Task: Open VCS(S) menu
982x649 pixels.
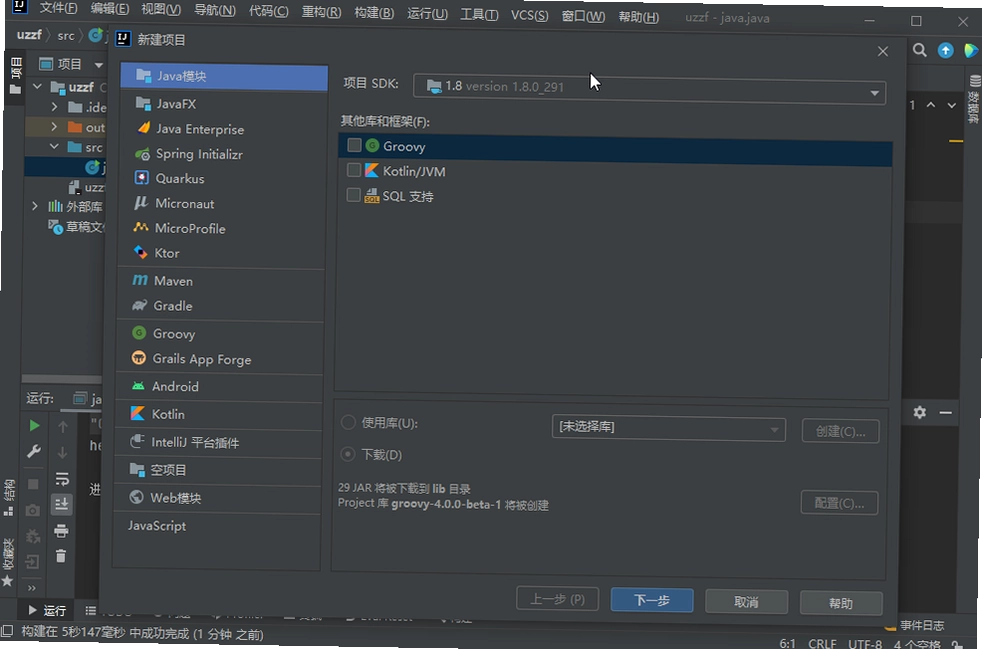Action: (x=529, y=15)
